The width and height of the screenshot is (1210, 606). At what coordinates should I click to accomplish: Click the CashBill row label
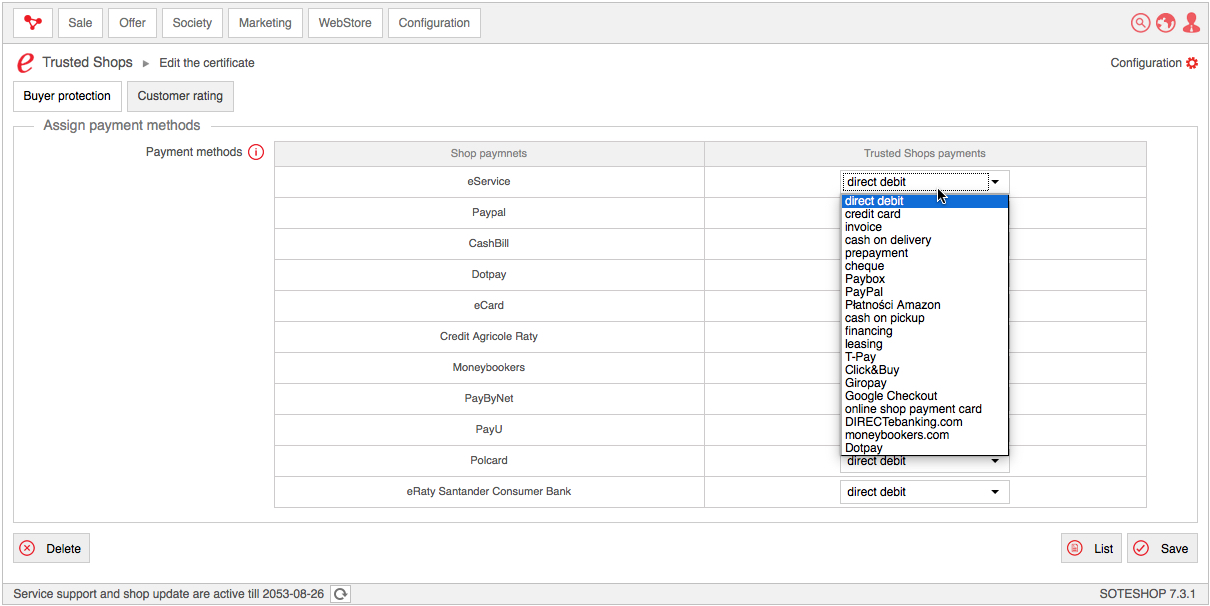coord(489,244)
